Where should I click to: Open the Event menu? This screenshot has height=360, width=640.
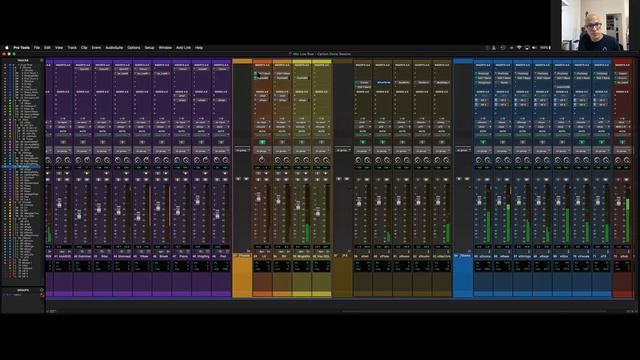96,48
